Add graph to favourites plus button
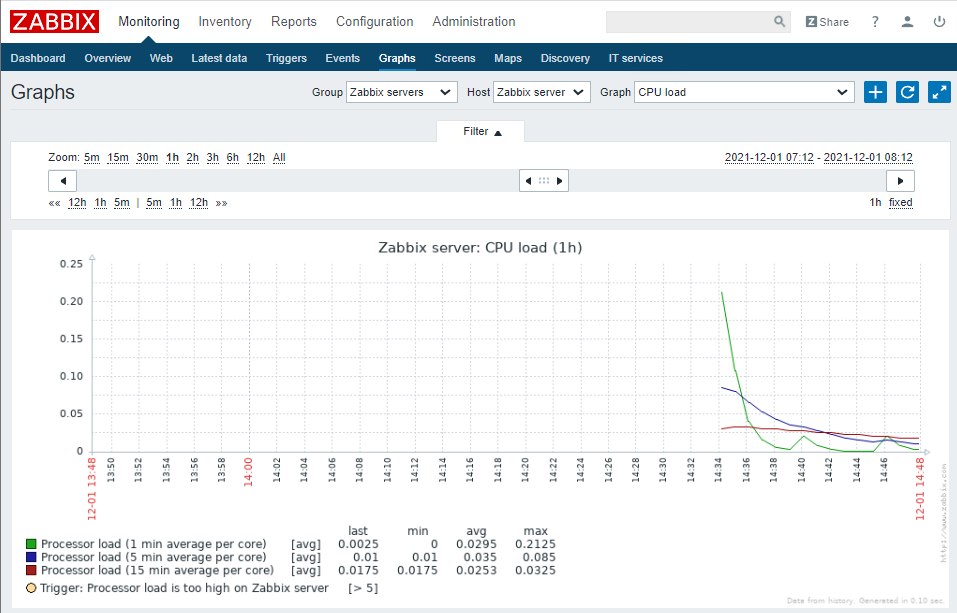The image size is (957, 613). tap(875, 92)
